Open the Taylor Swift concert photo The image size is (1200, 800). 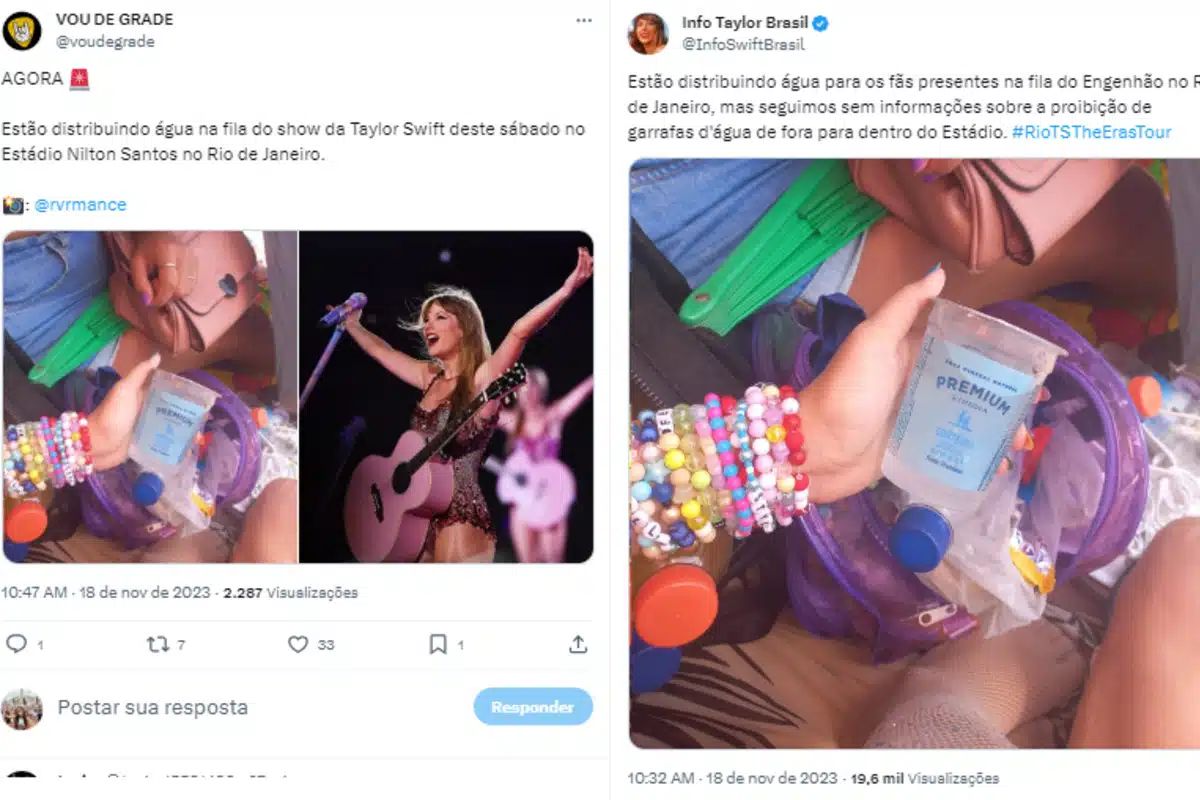446,396
